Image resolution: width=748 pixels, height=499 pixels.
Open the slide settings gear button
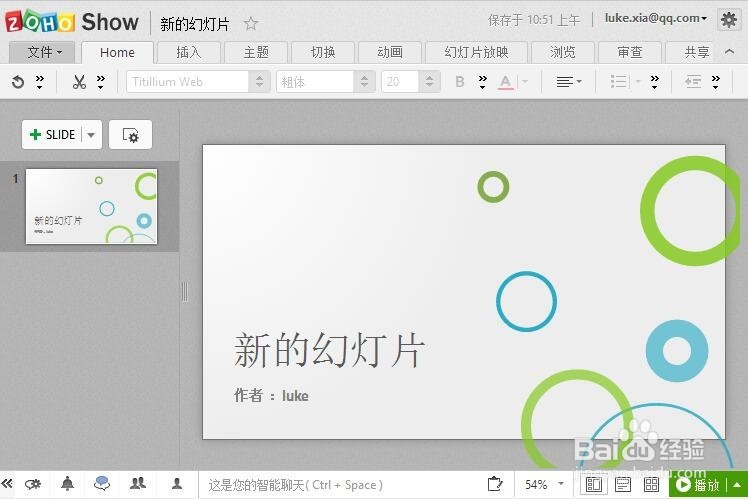pos(130,135)
